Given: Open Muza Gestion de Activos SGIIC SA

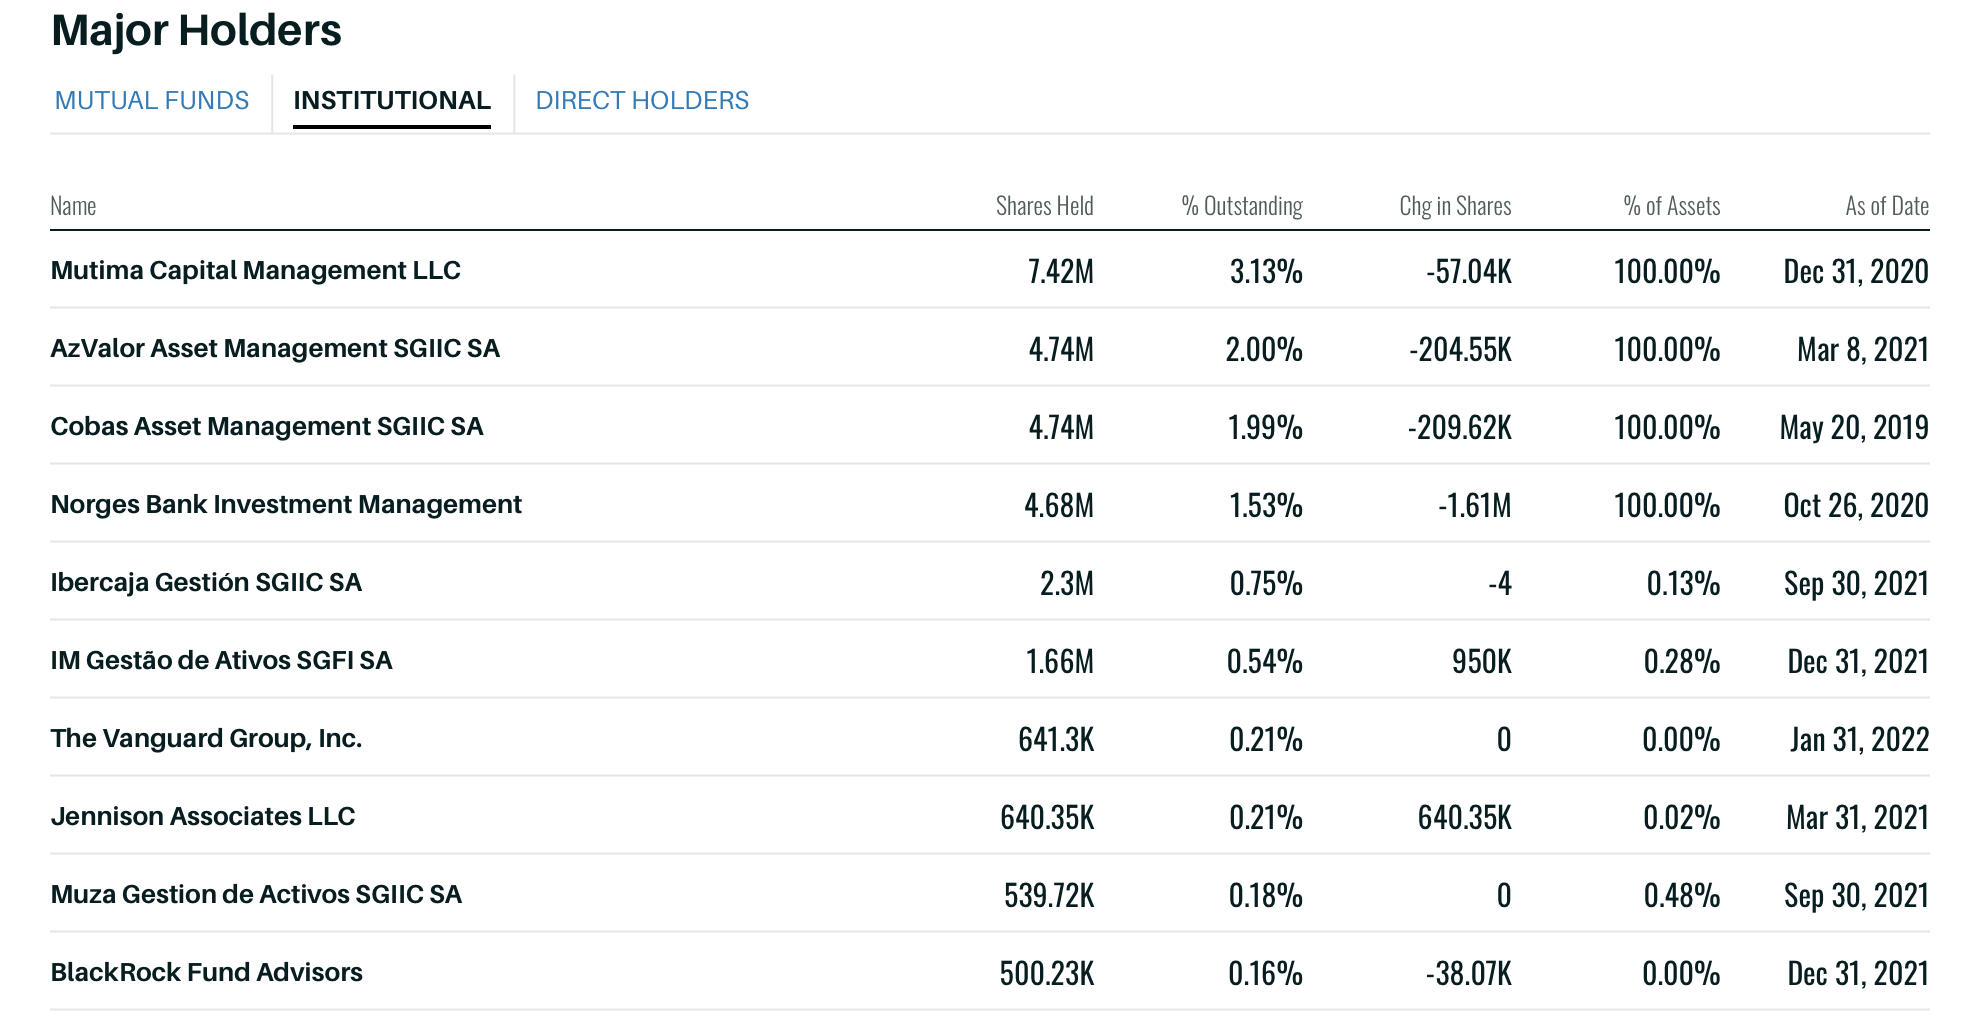Looking at the screenshot, I should click(256, 895).
